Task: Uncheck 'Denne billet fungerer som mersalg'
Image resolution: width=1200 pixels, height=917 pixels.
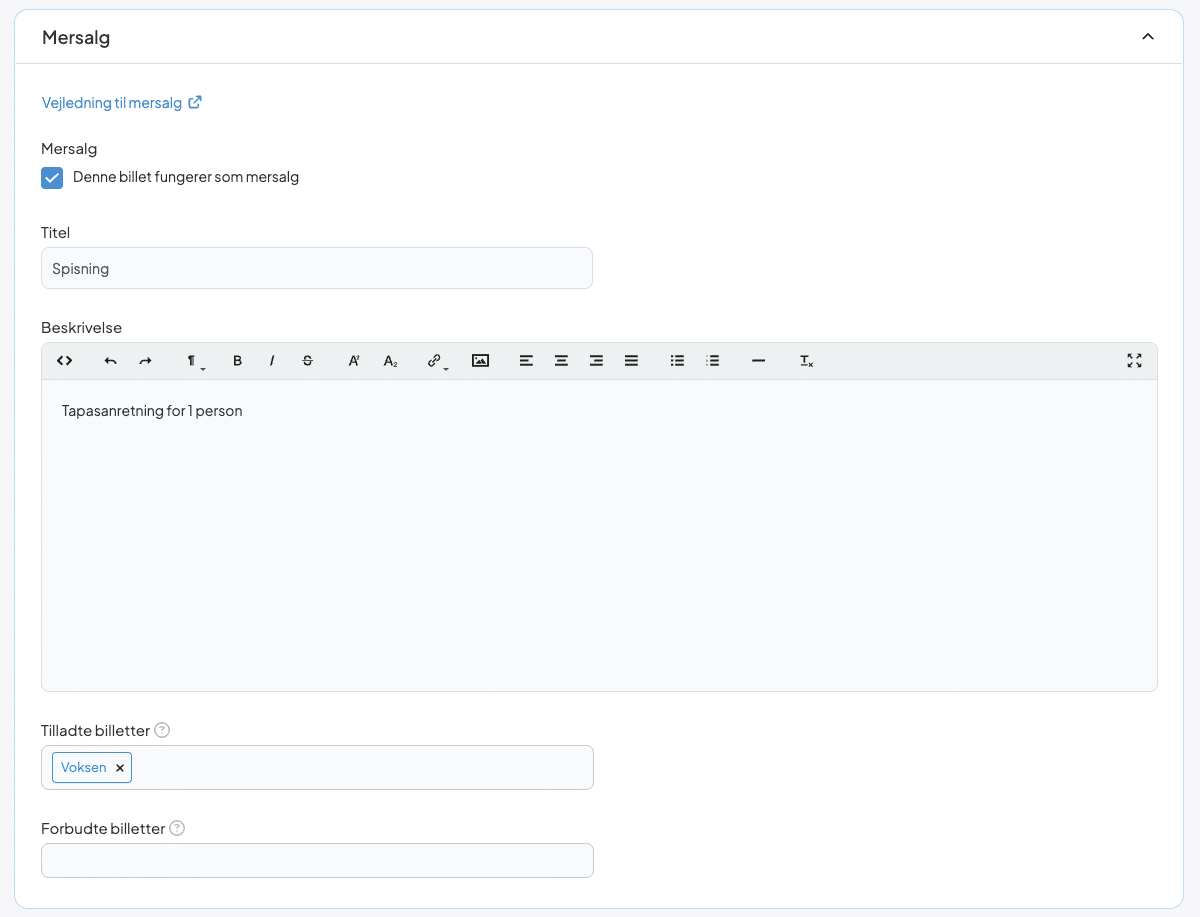Action: tap(52, 178)
